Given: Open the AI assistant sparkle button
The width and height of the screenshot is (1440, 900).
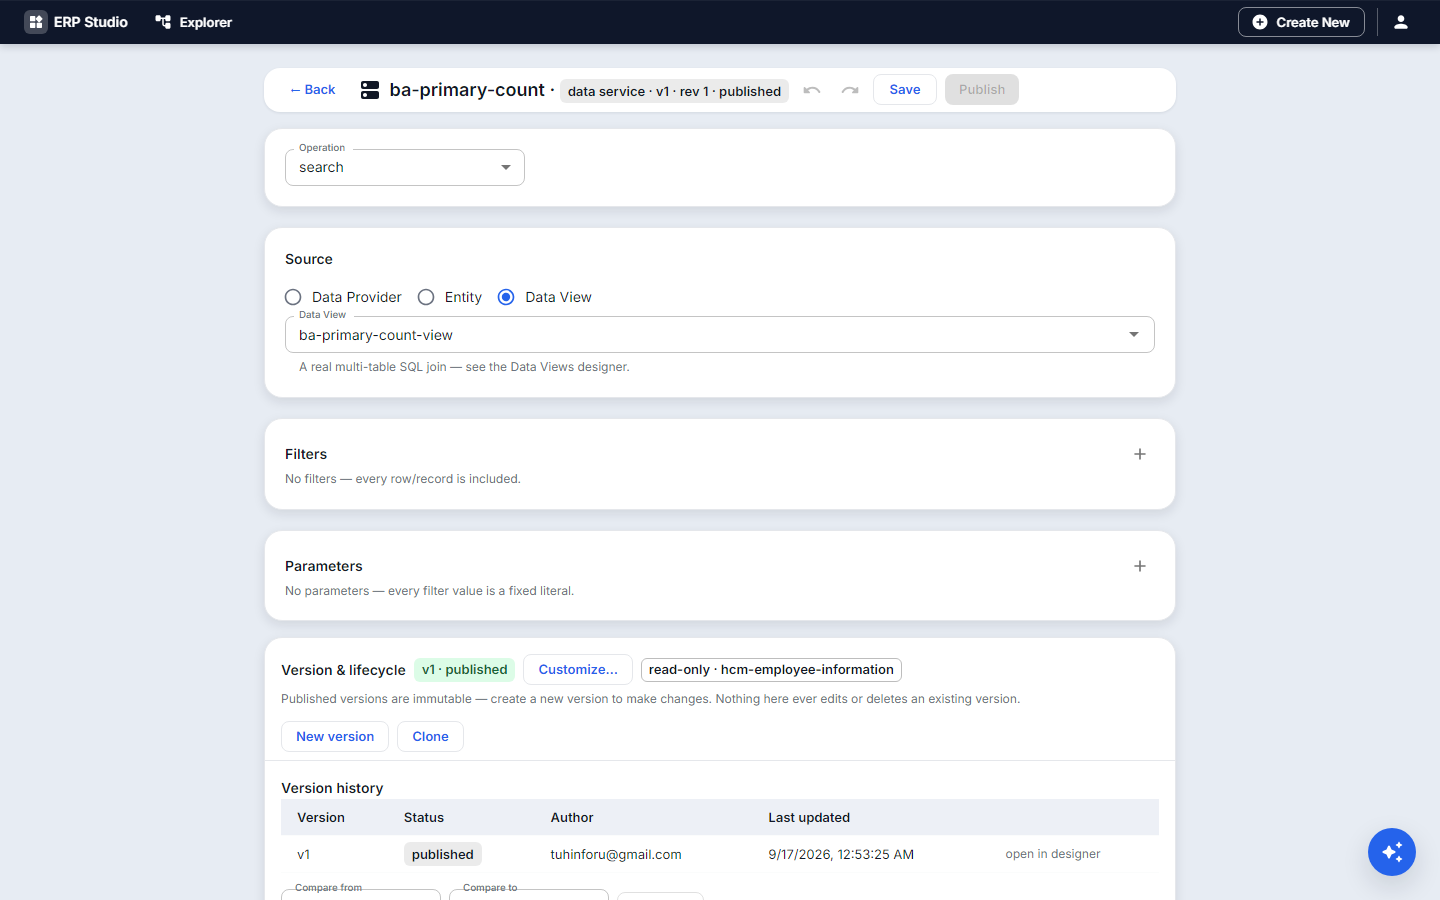Looking at the screenshot, I should [1392, 852].
